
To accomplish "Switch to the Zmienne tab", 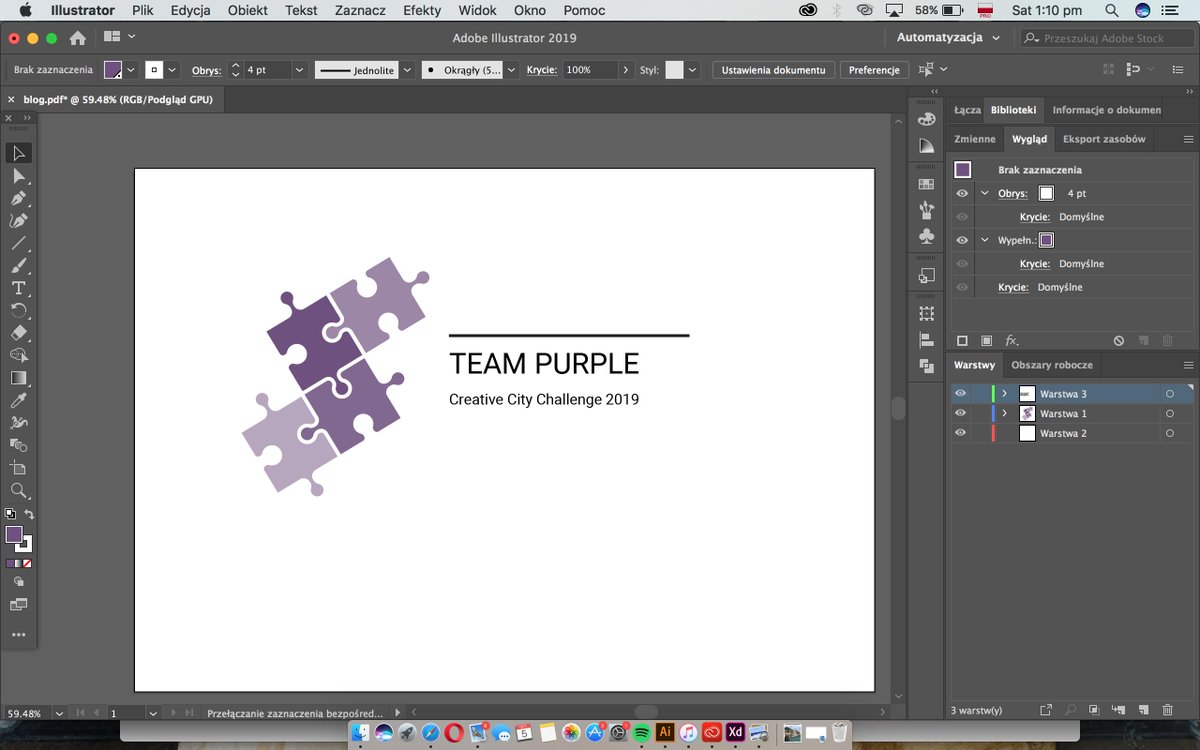I will [x=974, y=139].
